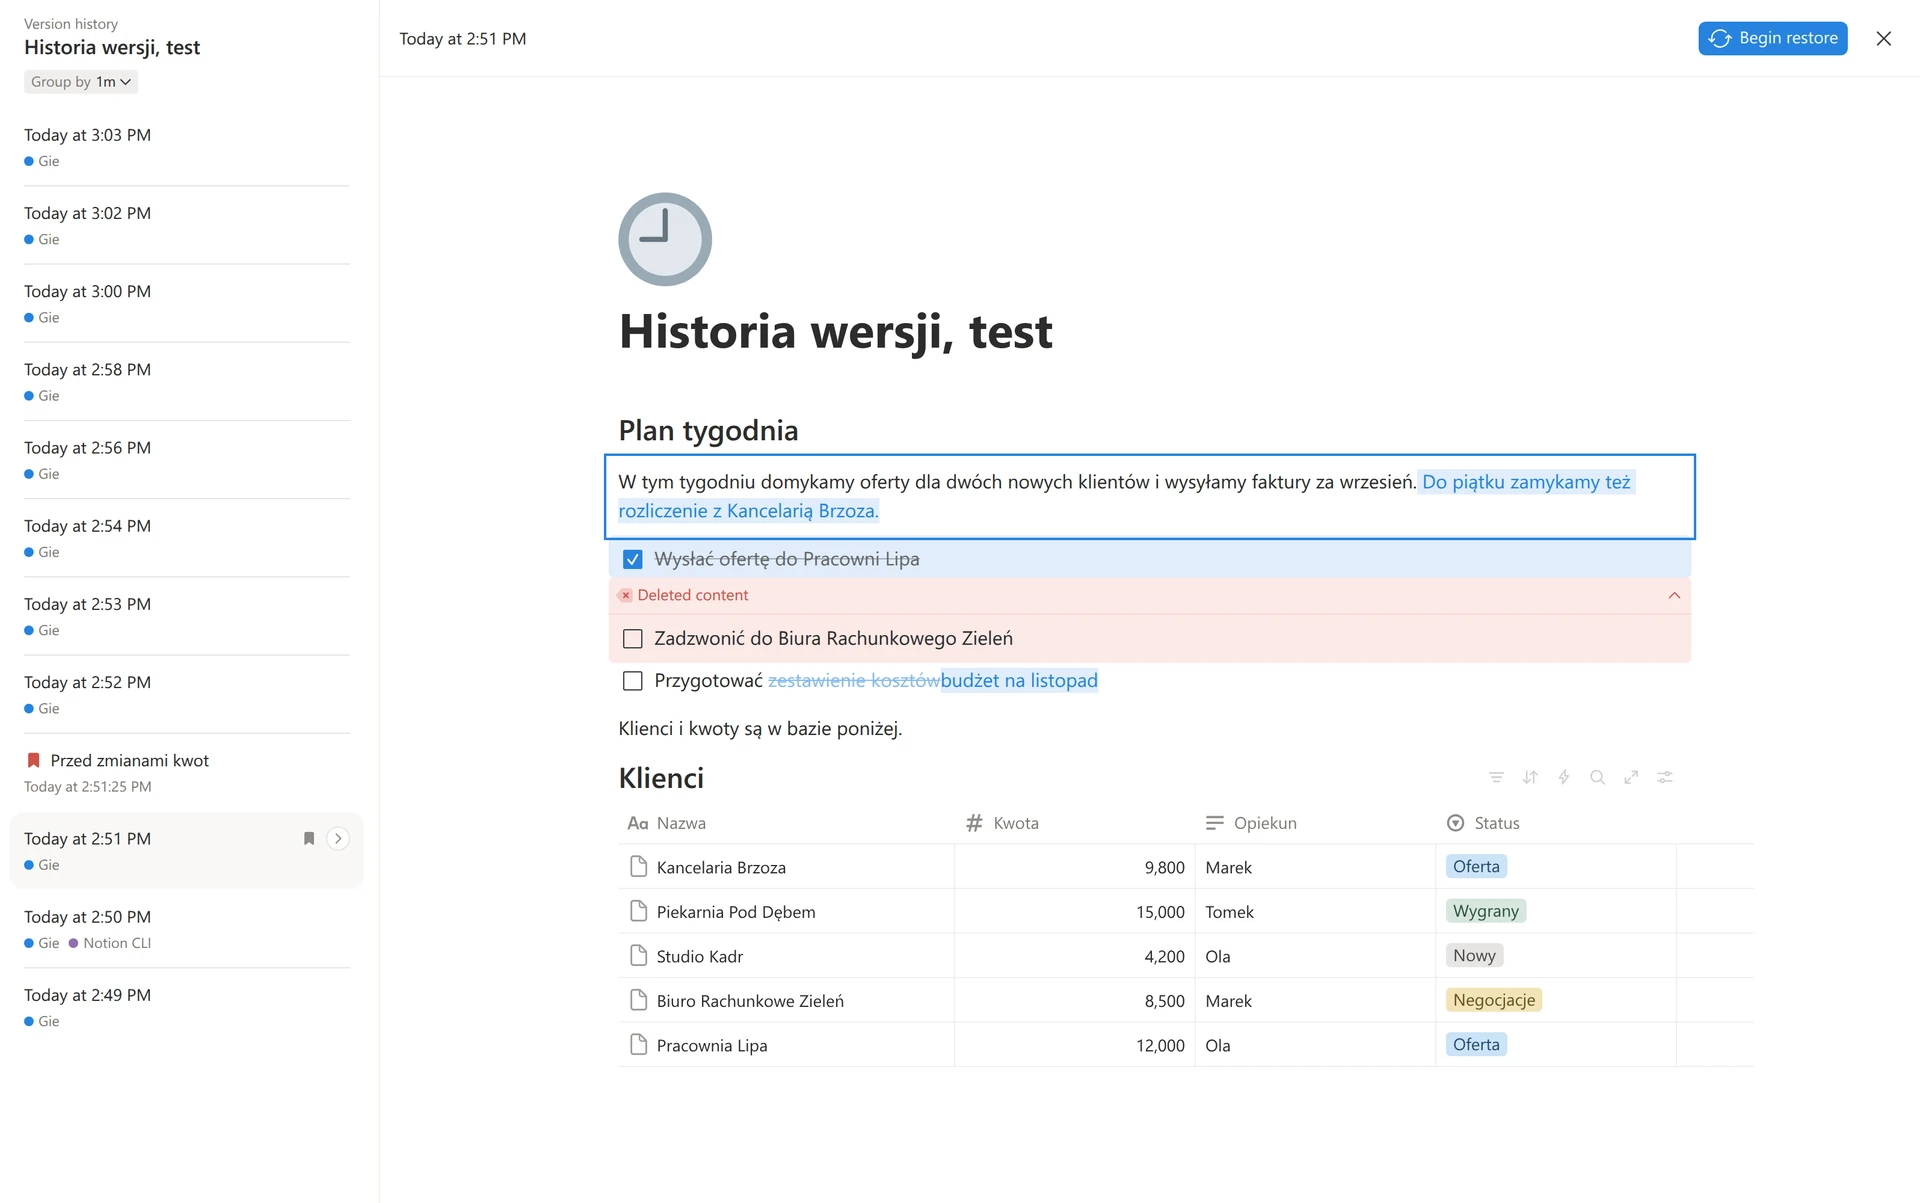Click the yellow Negocjacje status tag
This screenshot has height=1203, width=1920.
pos(1494,1000)
